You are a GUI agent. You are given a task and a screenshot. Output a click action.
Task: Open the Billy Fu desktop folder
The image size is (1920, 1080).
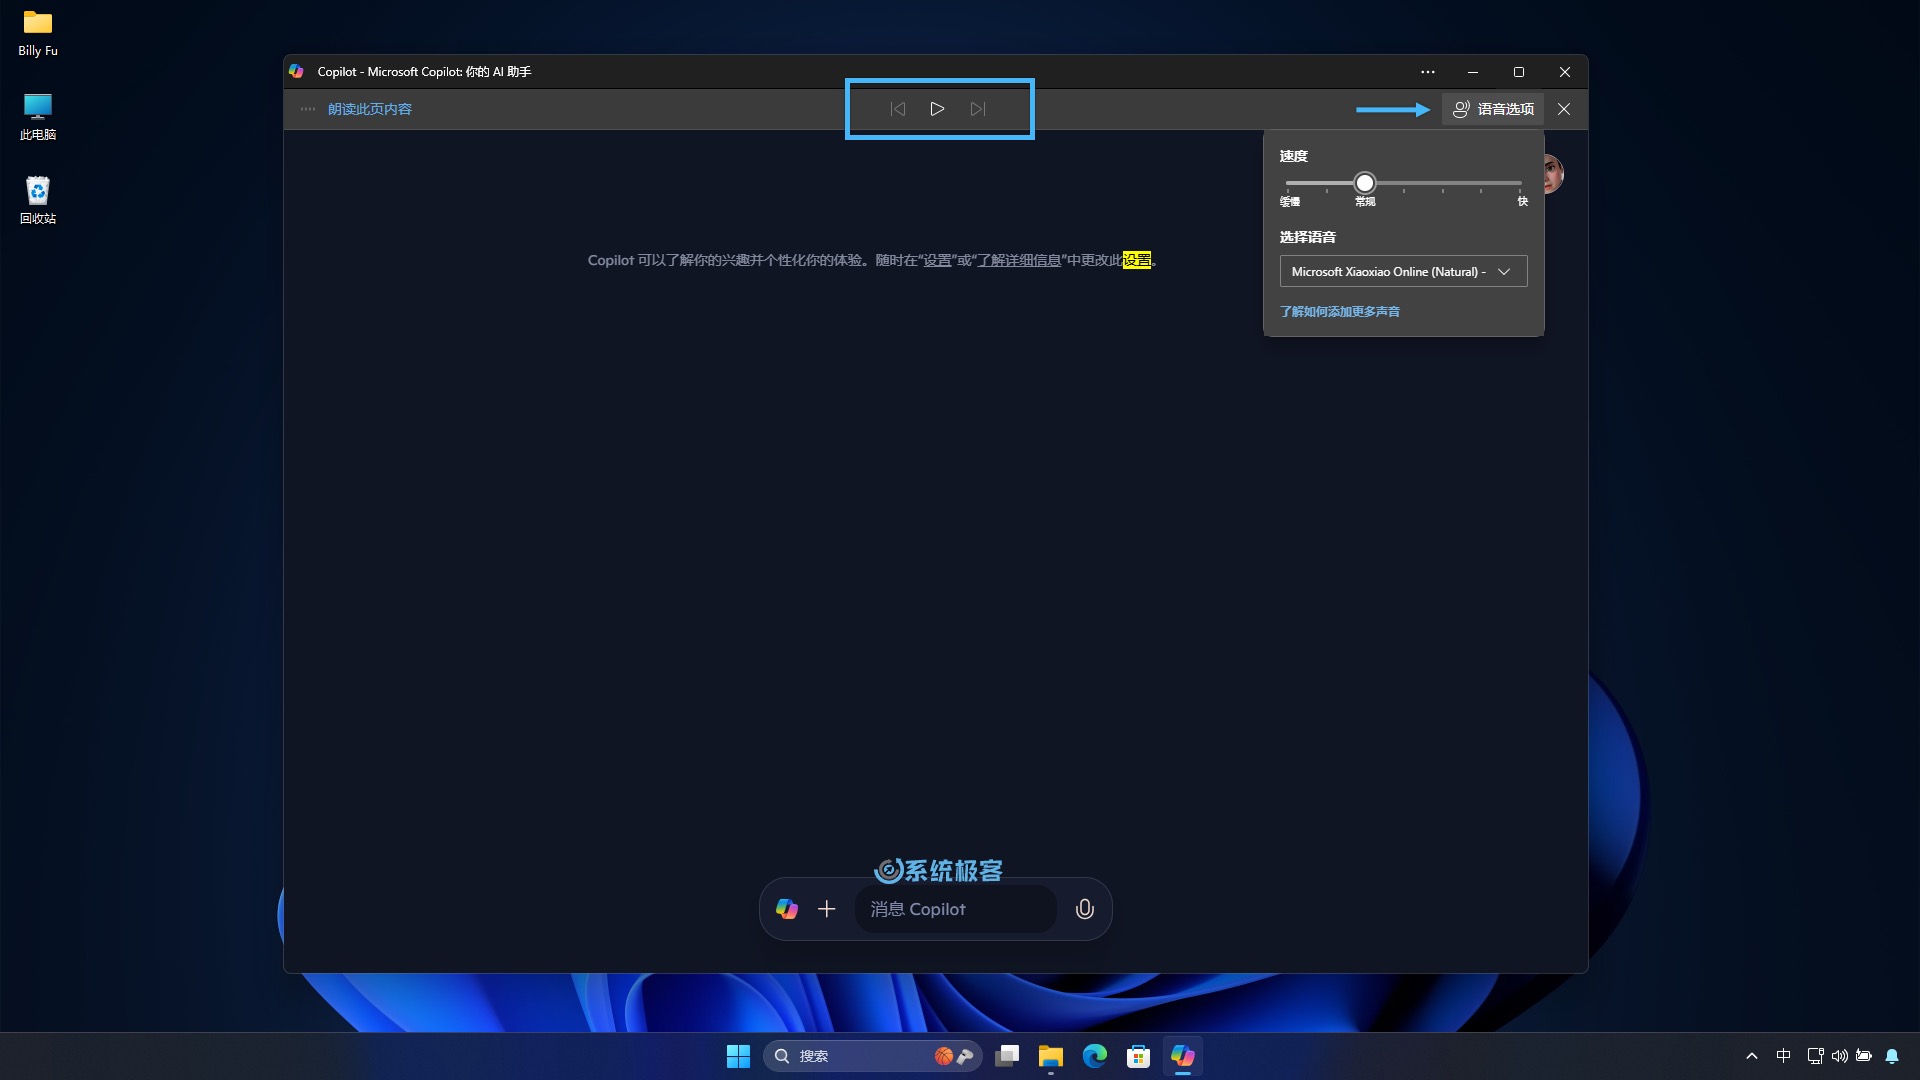click(38, 34)
